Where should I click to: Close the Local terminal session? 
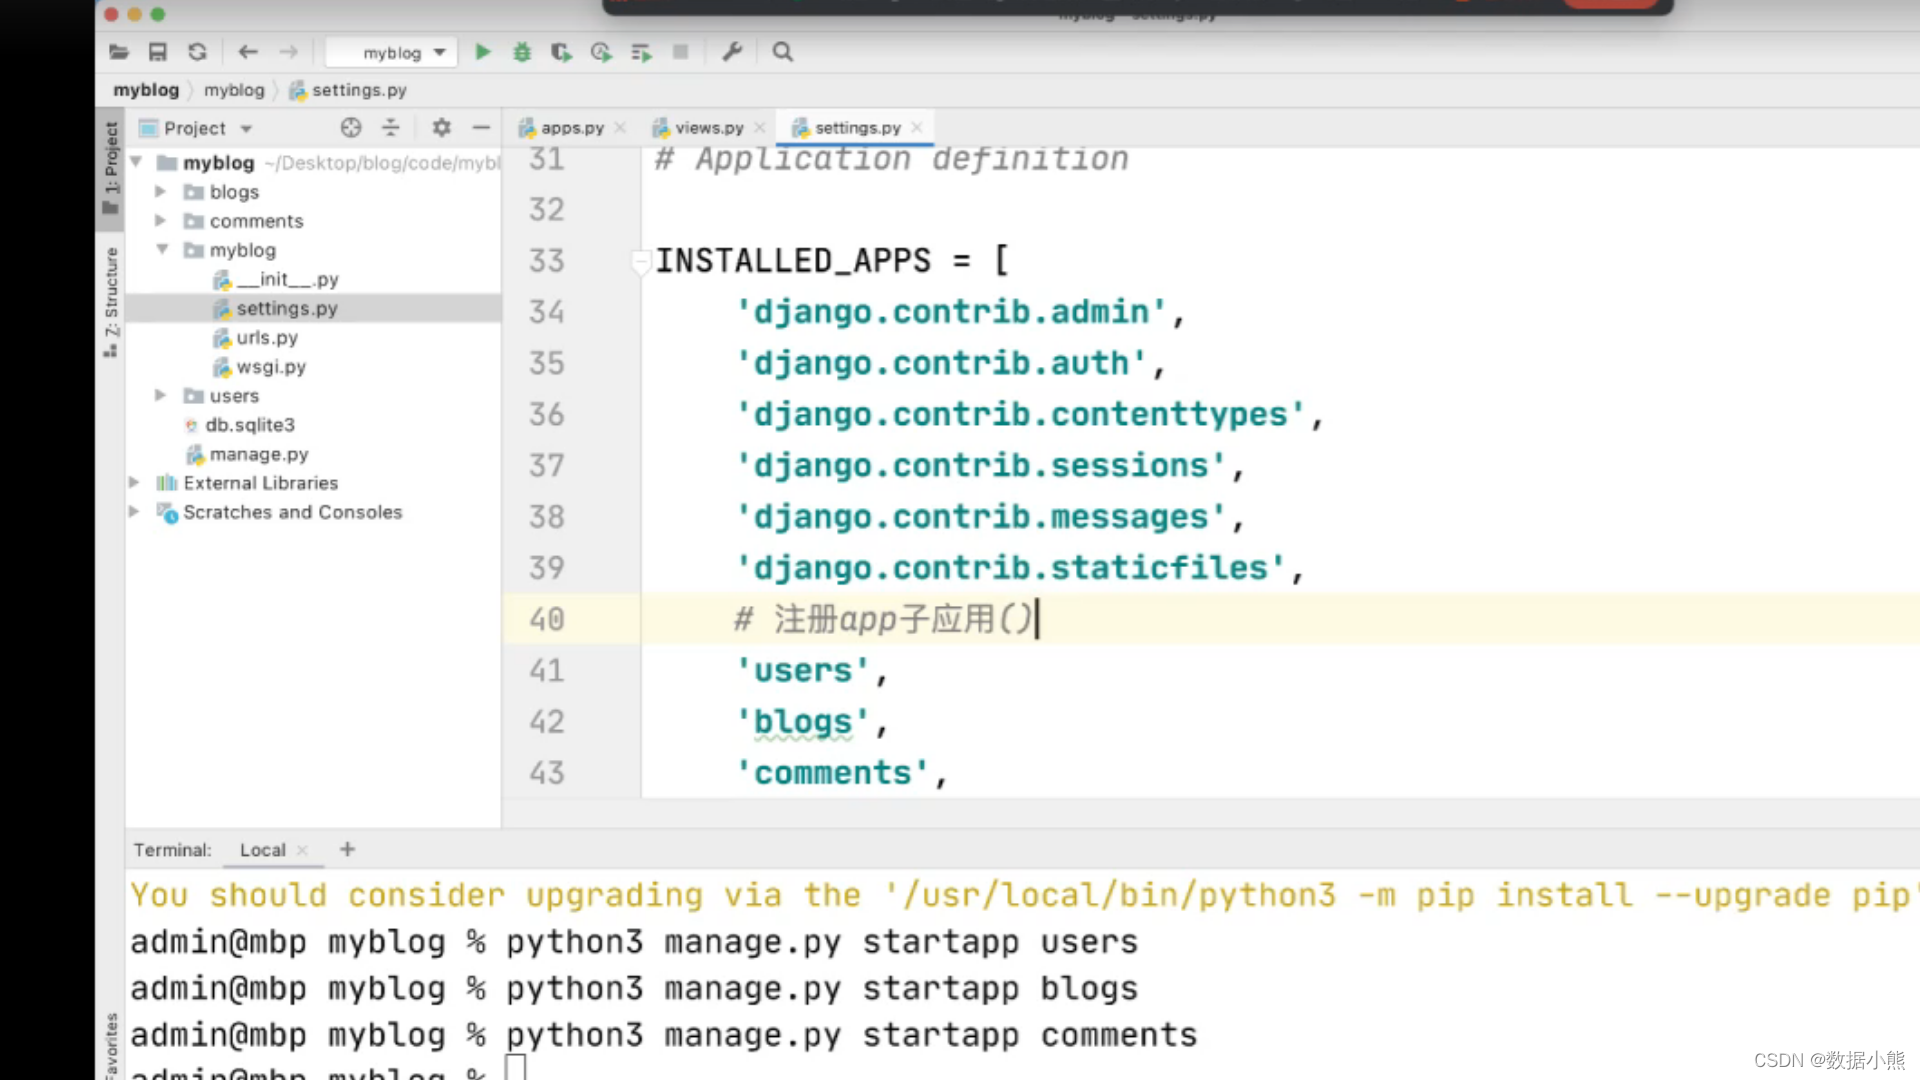pyautogui.click(x=302, y=850)
